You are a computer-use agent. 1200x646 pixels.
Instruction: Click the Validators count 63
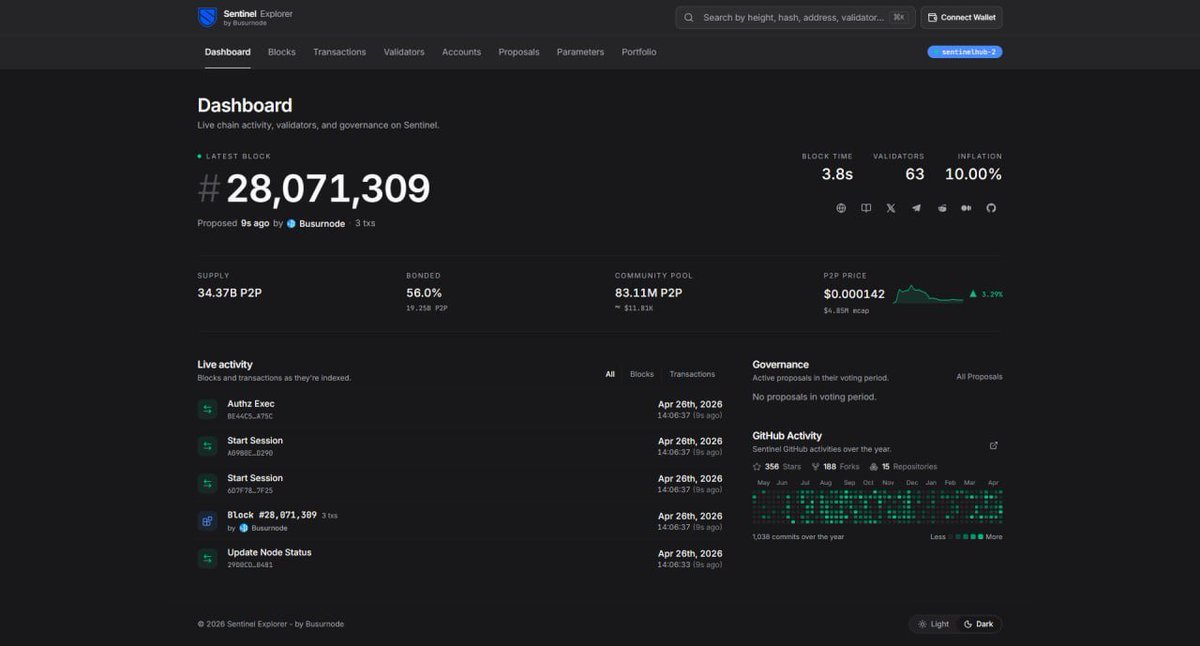tap(915, 174)
